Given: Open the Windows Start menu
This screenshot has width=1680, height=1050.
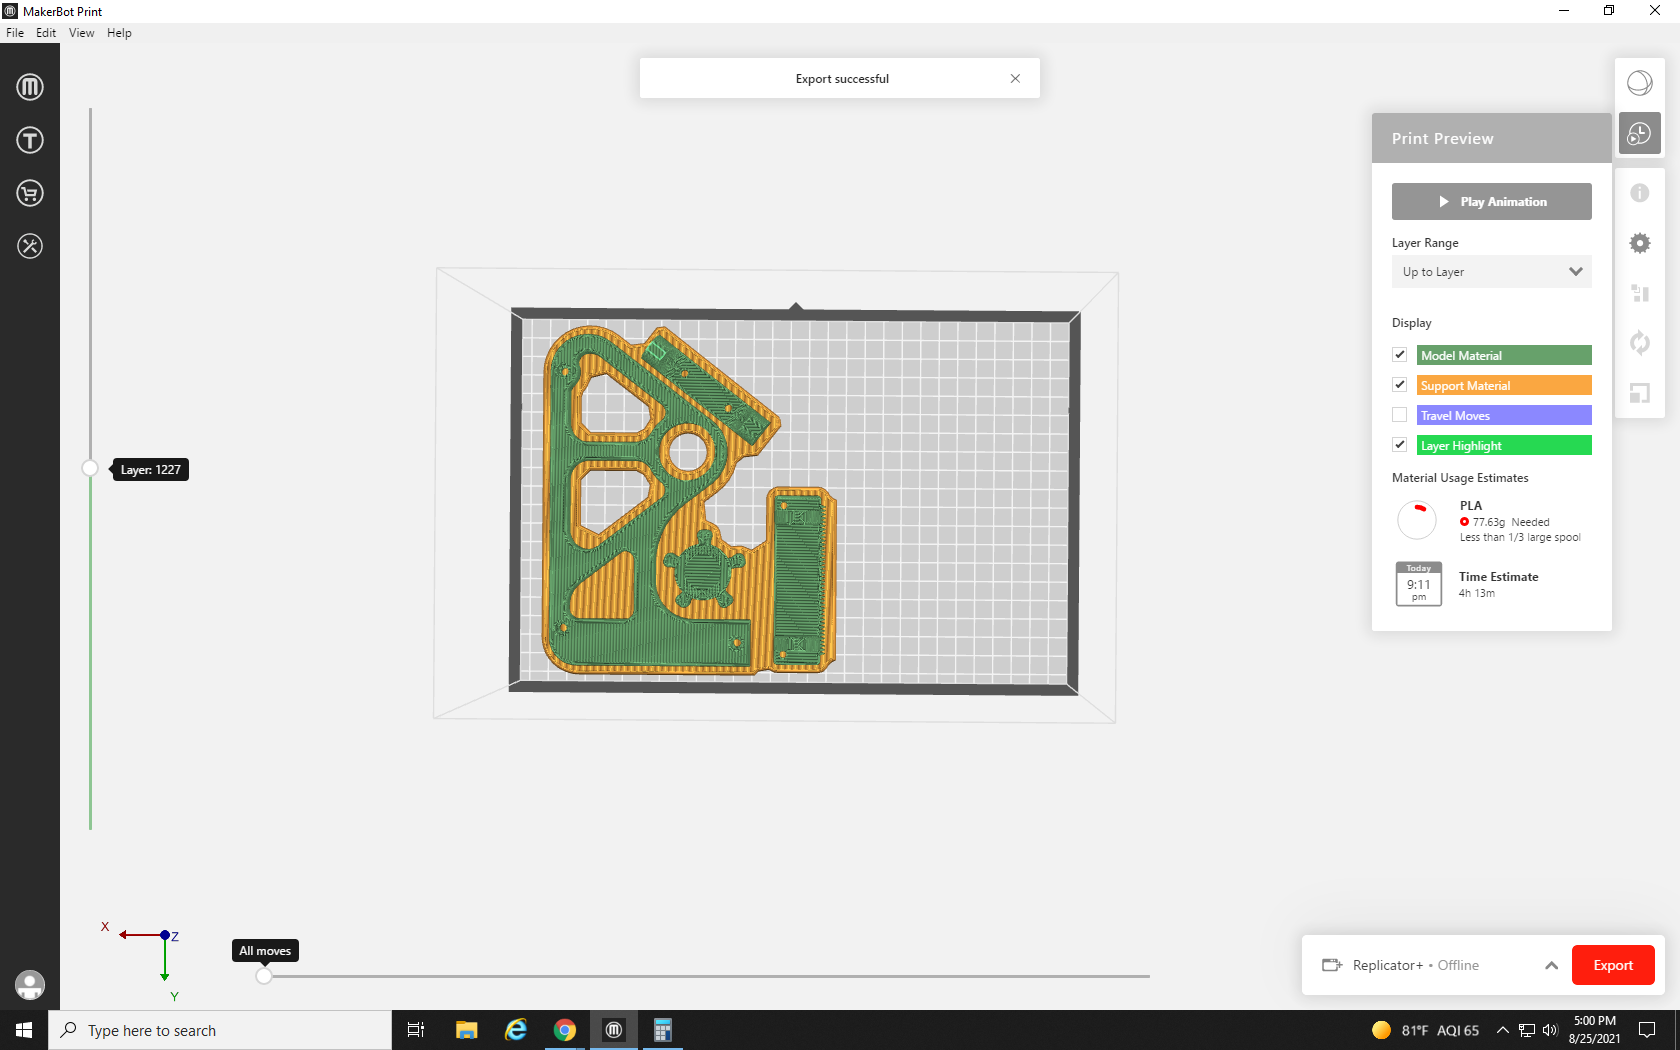Looking at the screenshot, I should pos(24,1030).
